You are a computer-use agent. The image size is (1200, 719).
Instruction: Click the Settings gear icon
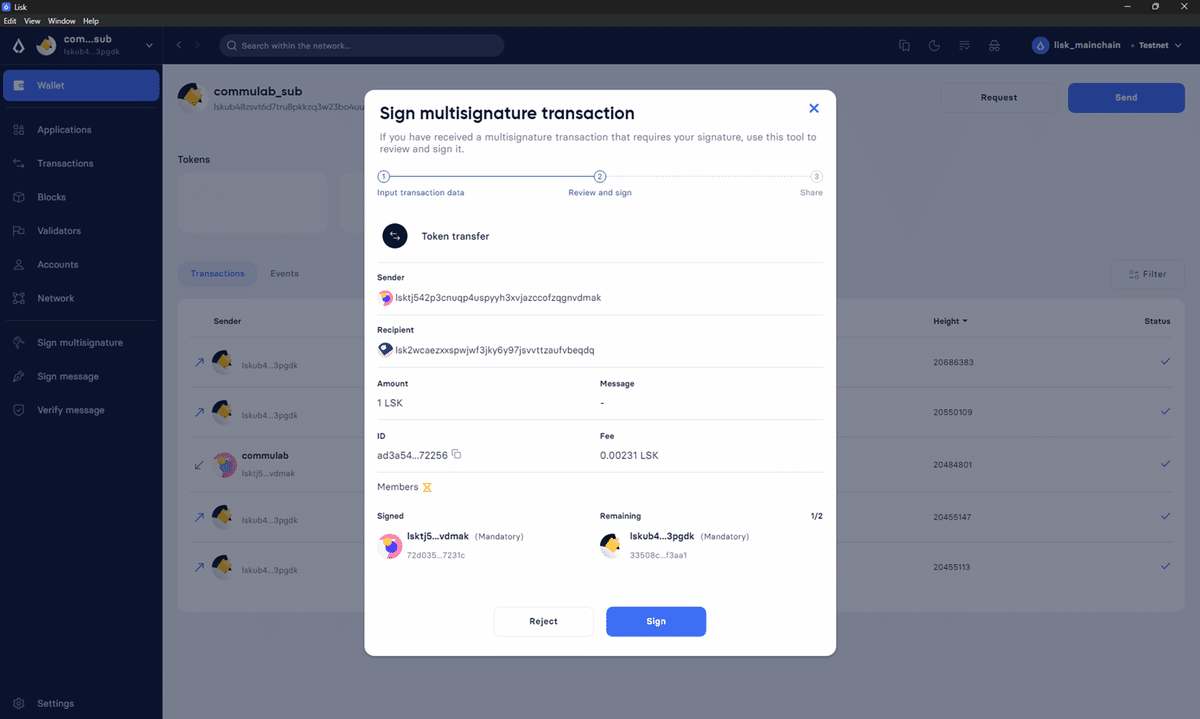[x=18, y=703]
